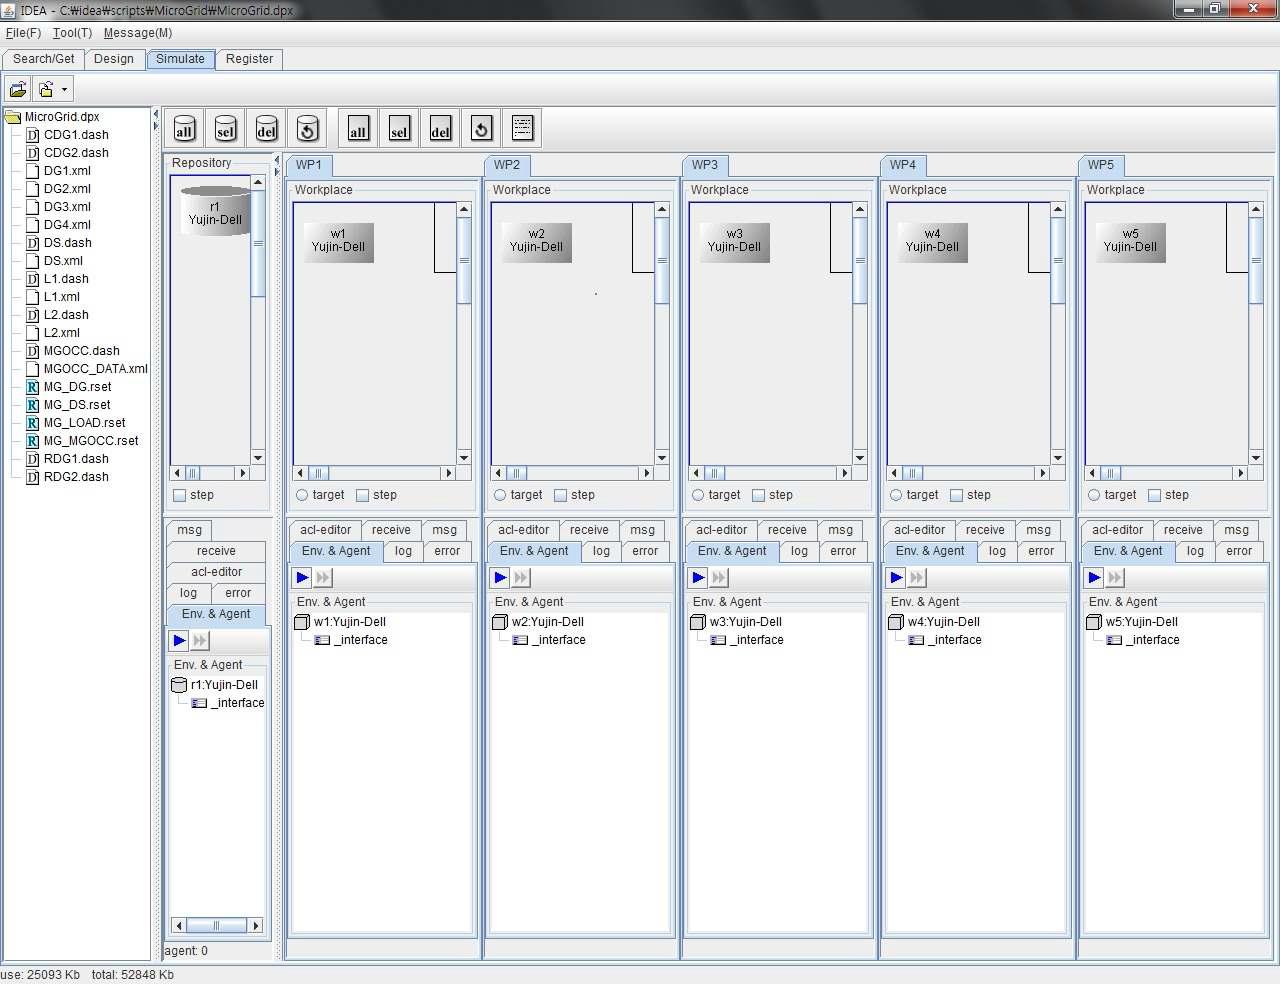Open the acl-editor tab in WP1
This screenshot has height=984, width=1280.
pyautogui.click(x=326, y=530)
